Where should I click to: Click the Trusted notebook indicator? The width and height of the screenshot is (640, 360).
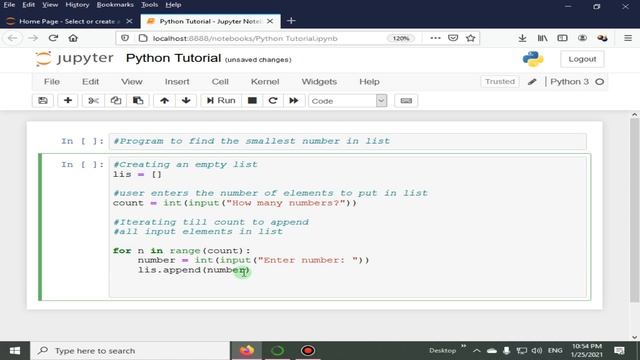500,82
